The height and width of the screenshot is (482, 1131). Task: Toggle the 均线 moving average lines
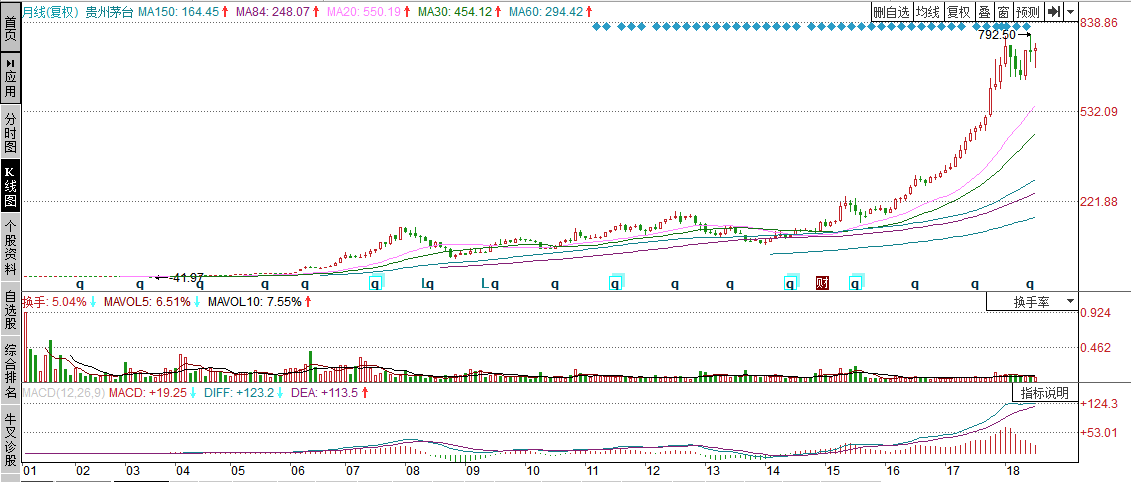pos(929,12)
